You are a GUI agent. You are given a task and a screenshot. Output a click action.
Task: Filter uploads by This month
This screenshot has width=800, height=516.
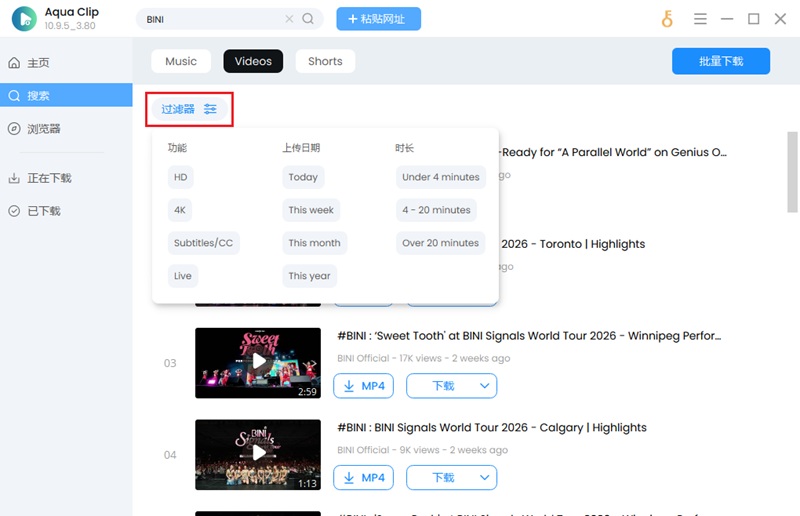click(x=314, y=243)
